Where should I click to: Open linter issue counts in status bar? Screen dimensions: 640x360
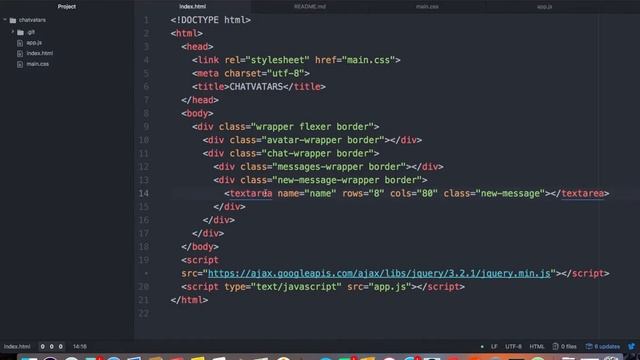51,347
